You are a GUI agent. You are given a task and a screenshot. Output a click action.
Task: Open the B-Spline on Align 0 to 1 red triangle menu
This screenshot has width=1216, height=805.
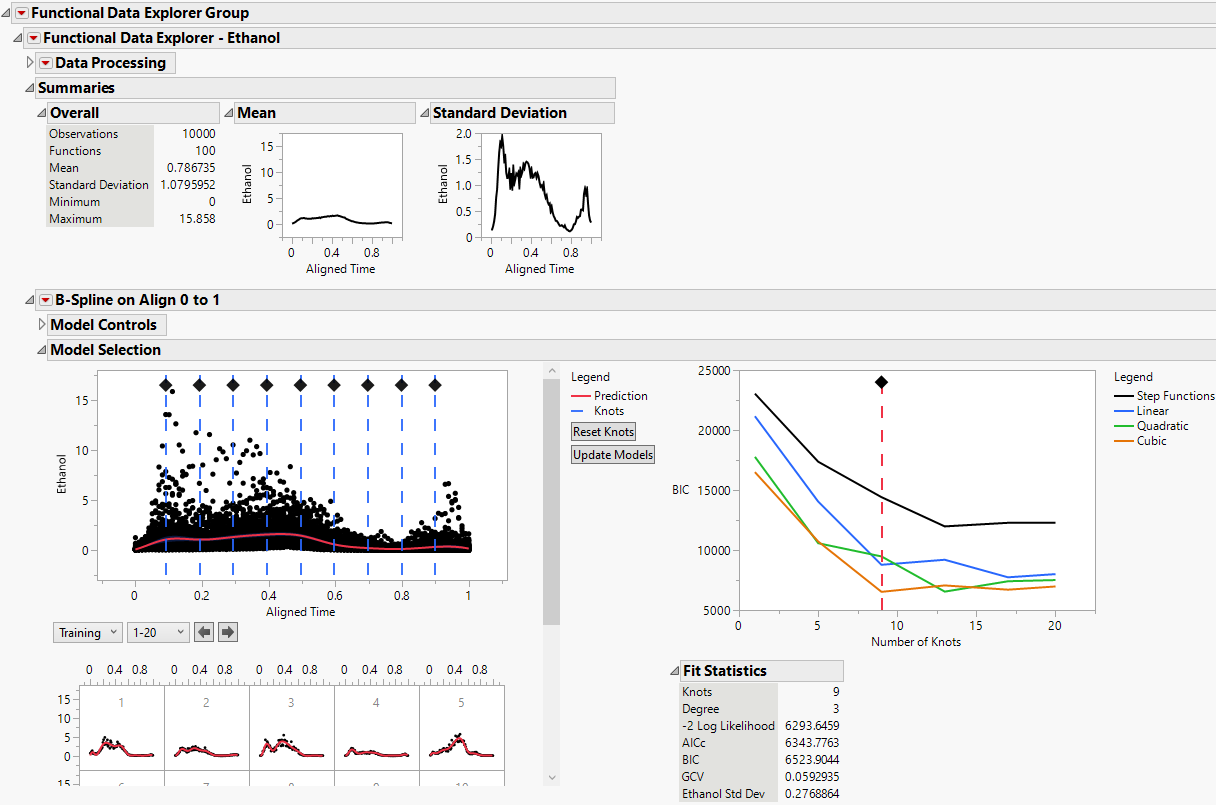coord(45,299)
